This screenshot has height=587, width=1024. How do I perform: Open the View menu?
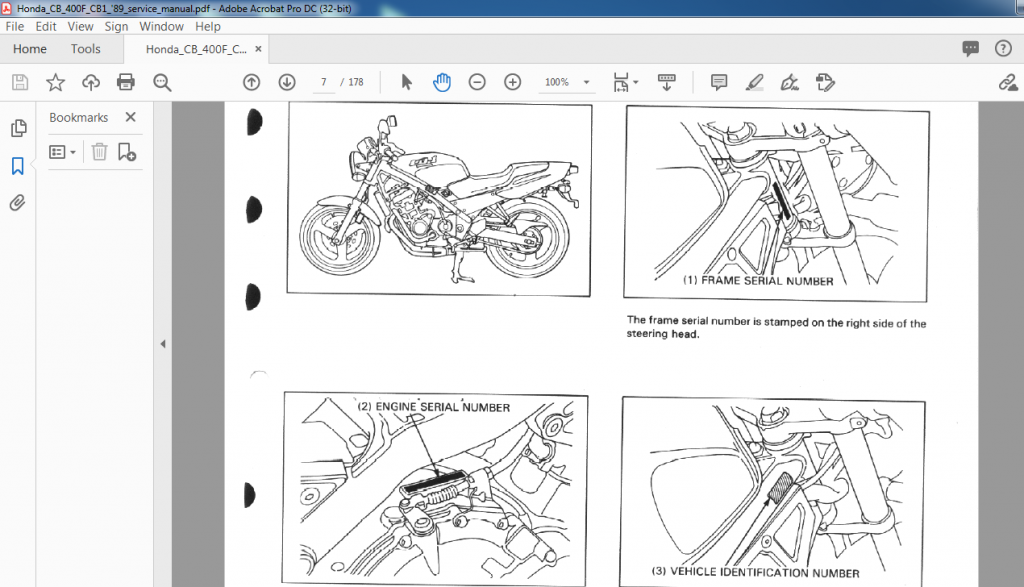80,27
